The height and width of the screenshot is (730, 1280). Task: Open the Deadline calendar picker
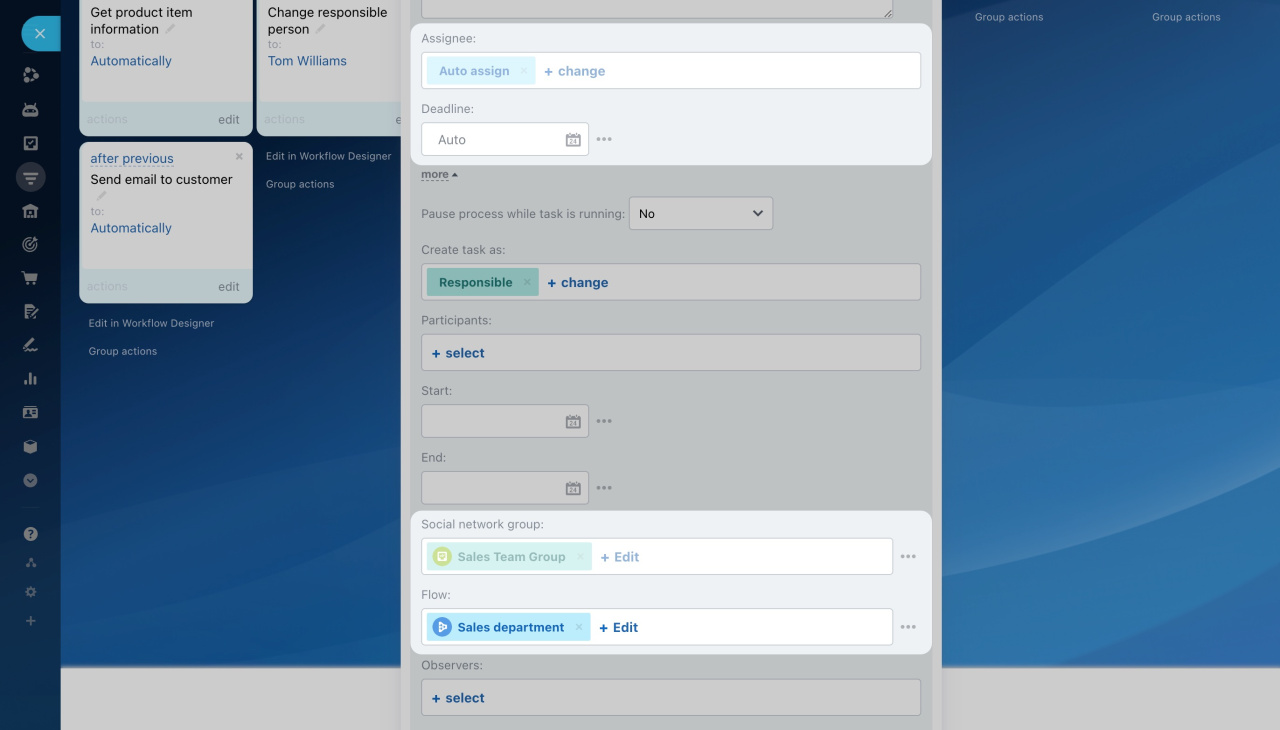pos(573,140)
